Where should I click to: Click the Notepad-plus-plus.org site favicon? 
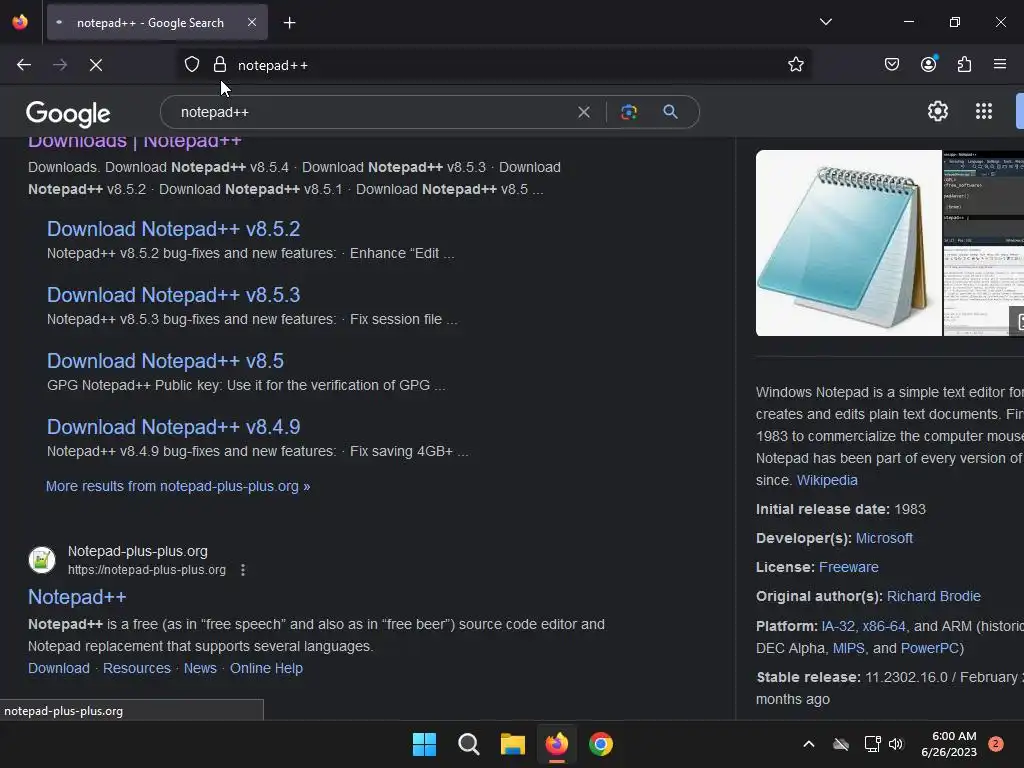pyautogui.click(x=42, y=560)
